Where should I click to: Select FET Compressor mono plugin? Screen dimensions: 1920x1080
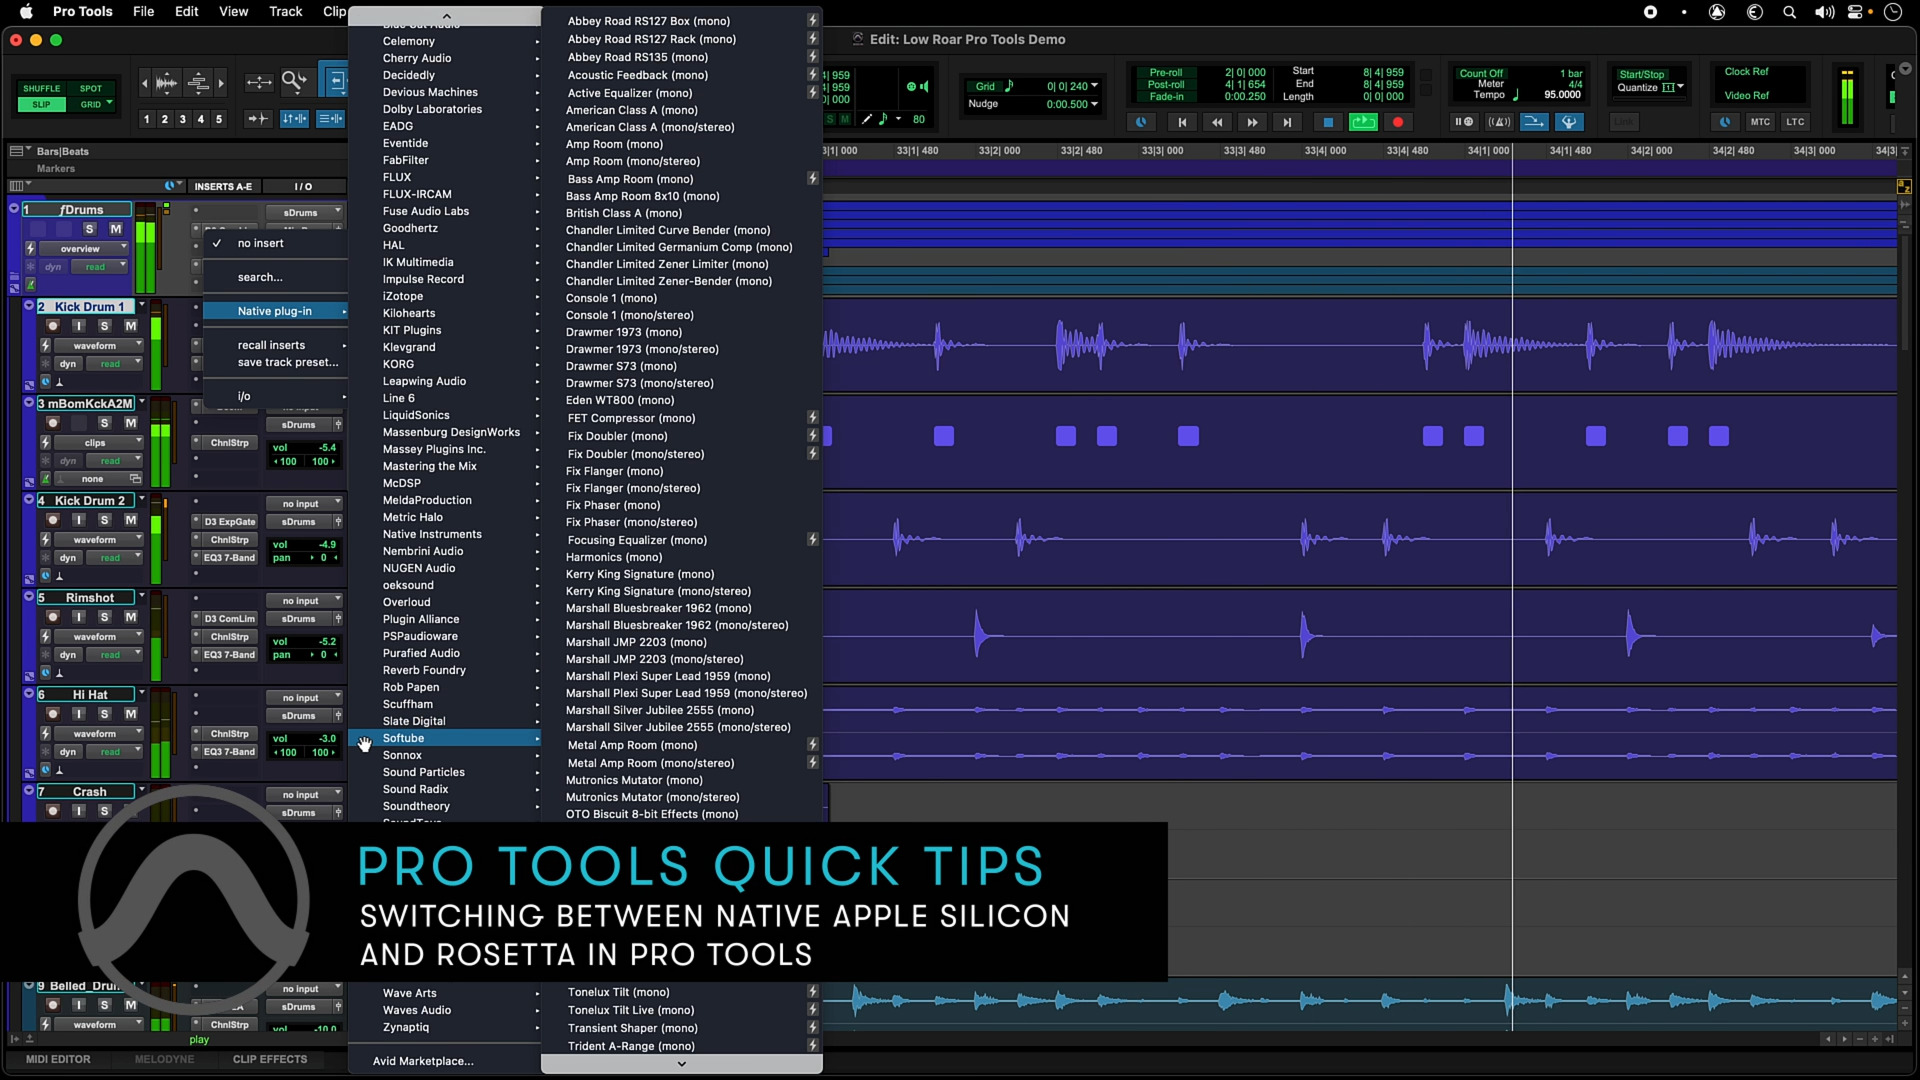click(x=630, y=417)
